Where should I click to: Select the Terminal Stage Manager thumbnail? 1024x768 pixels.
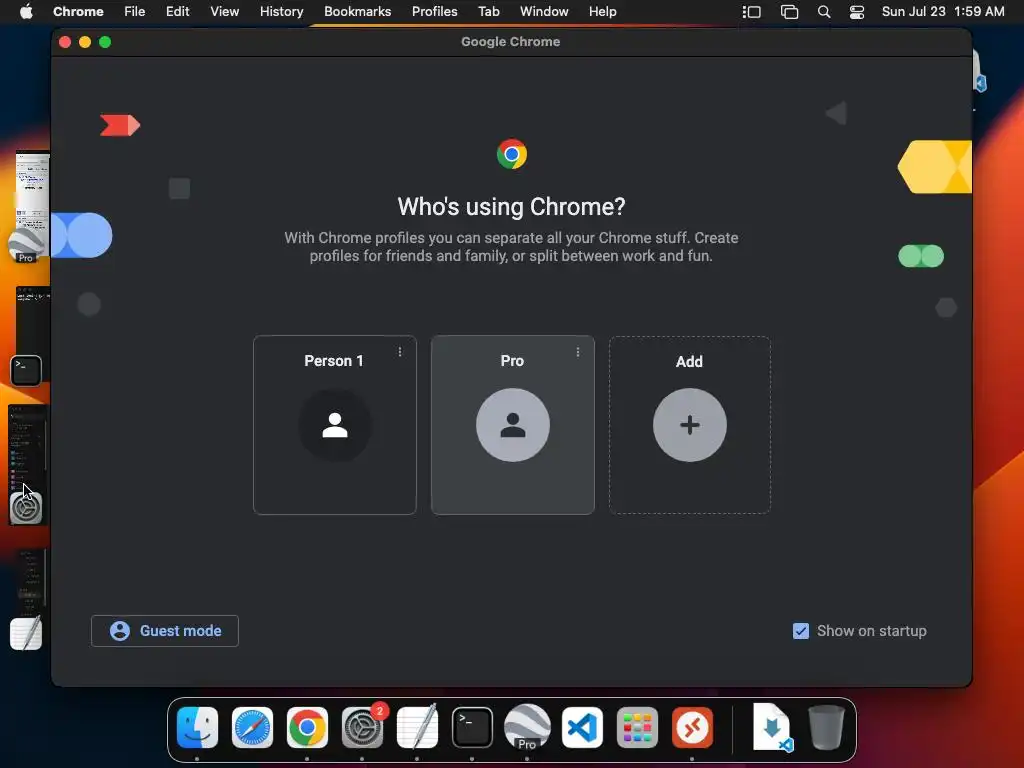(29, 336)
